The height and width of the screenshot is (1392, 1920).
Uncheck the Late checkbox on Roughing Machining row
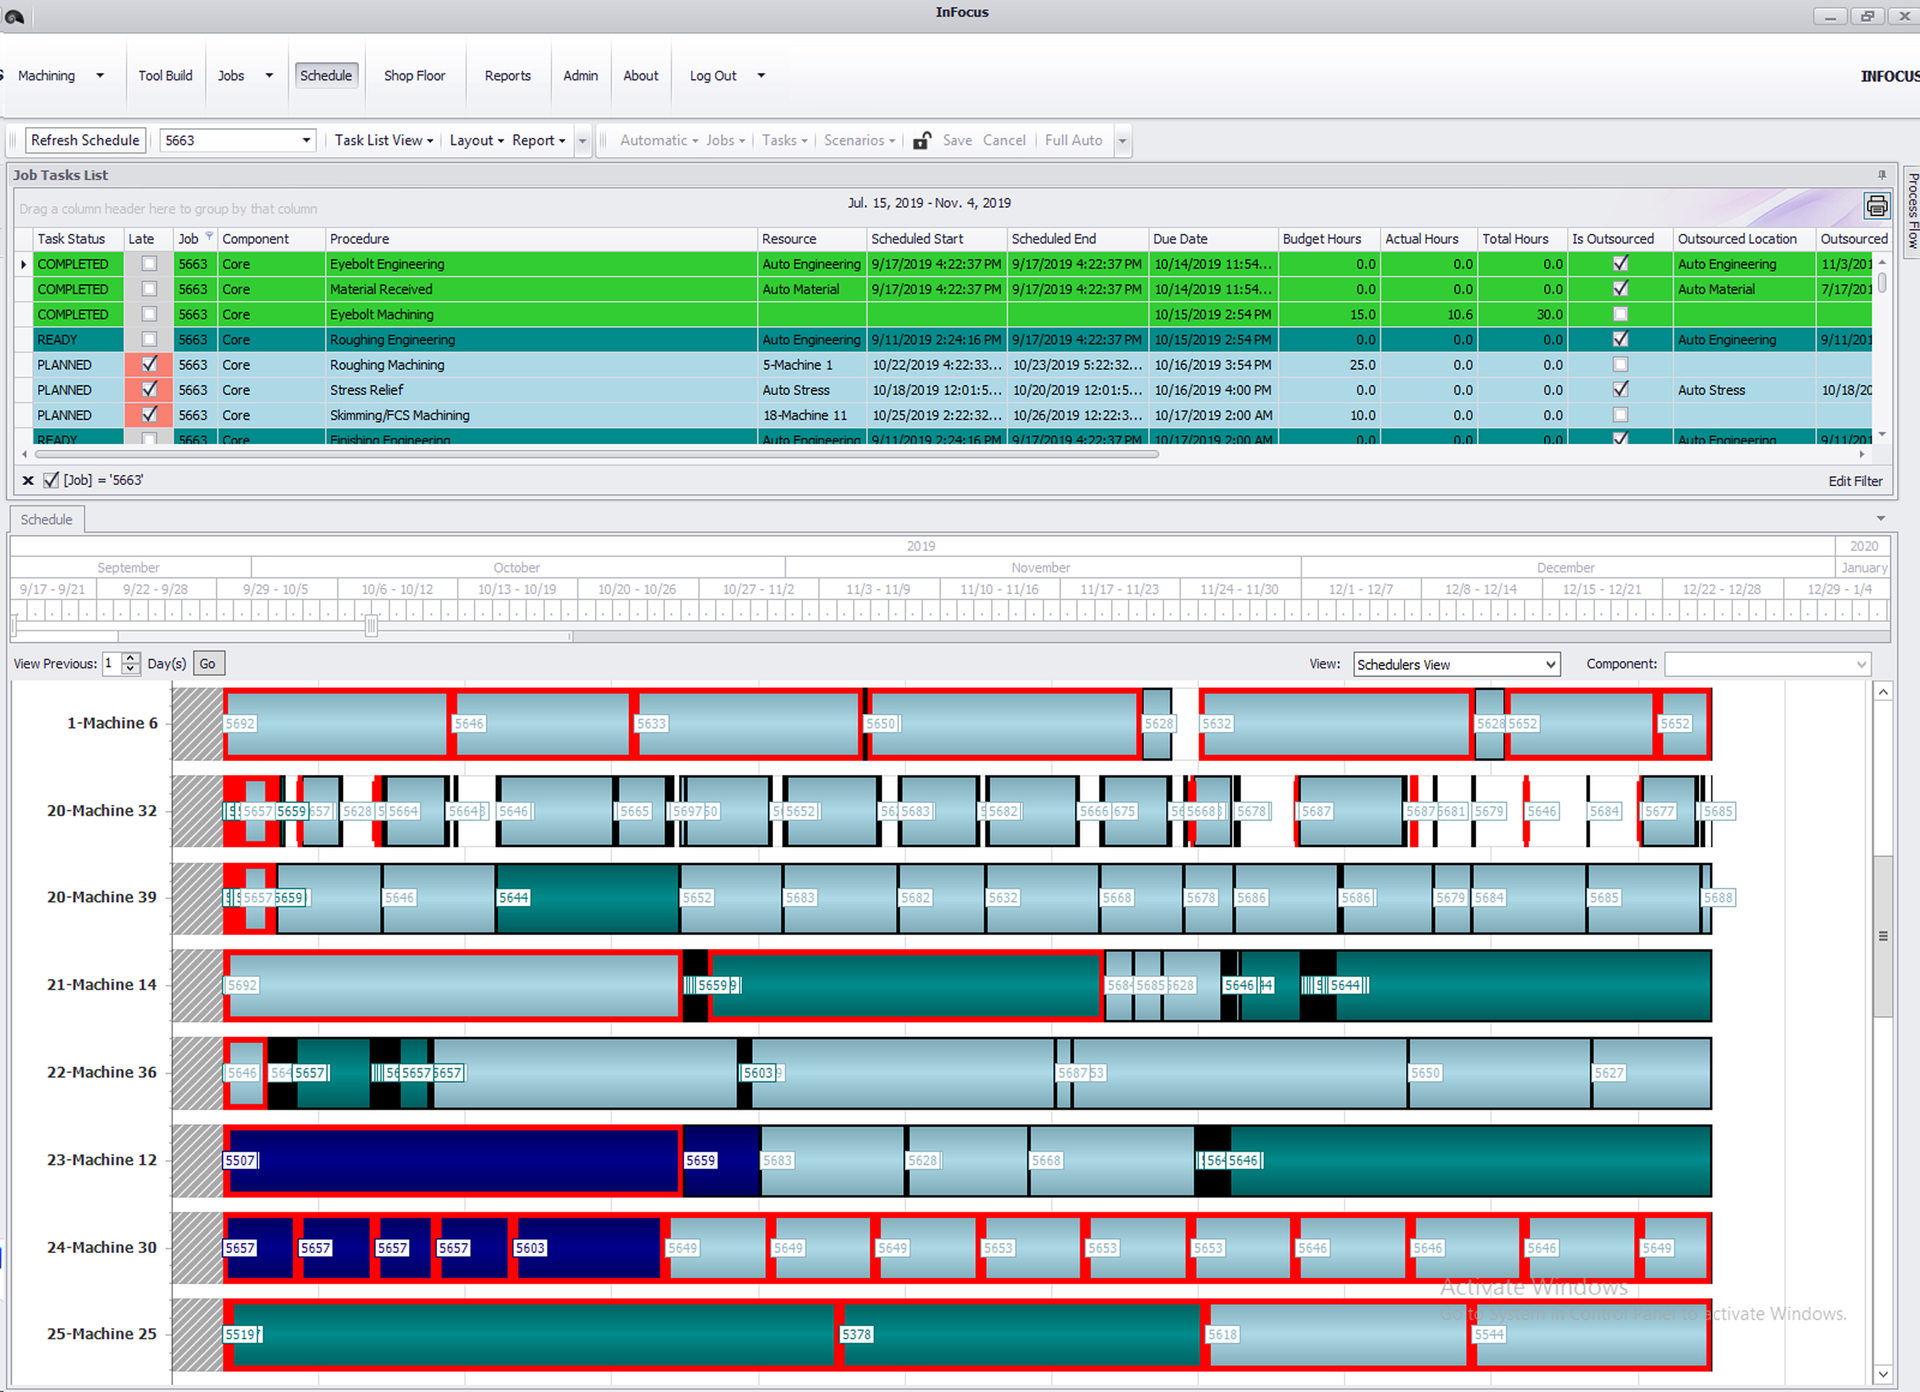click(150, 364)
